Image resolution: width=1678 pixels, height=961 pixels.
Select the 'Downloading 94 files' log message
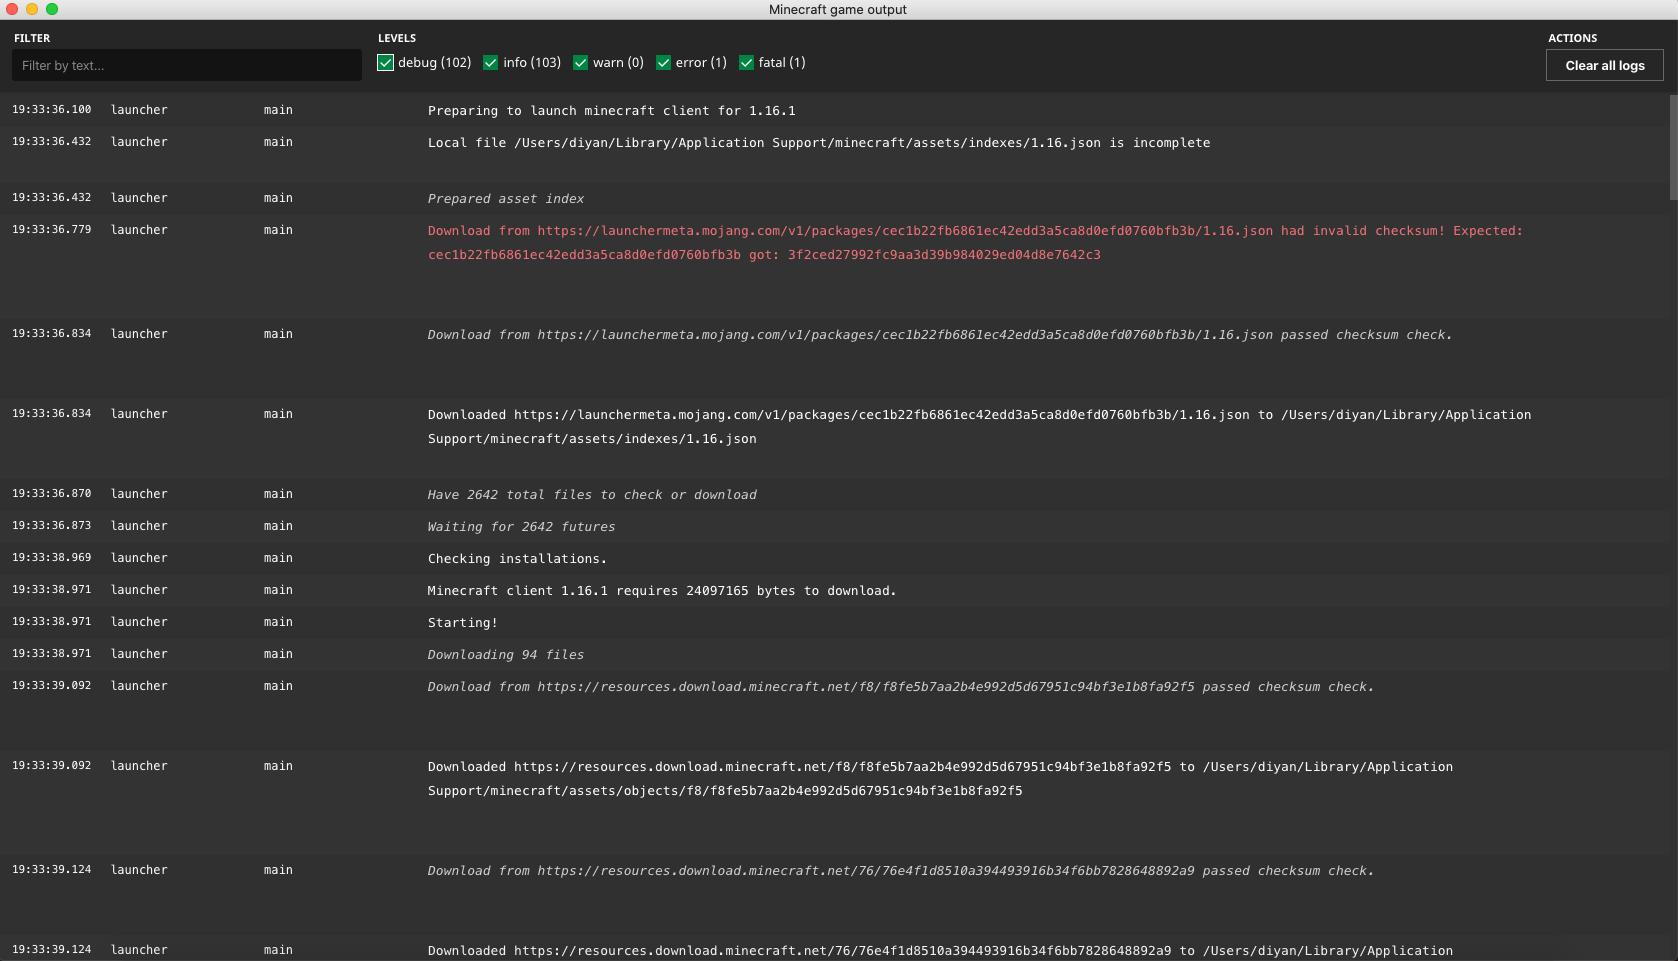(x=506, y=655)
